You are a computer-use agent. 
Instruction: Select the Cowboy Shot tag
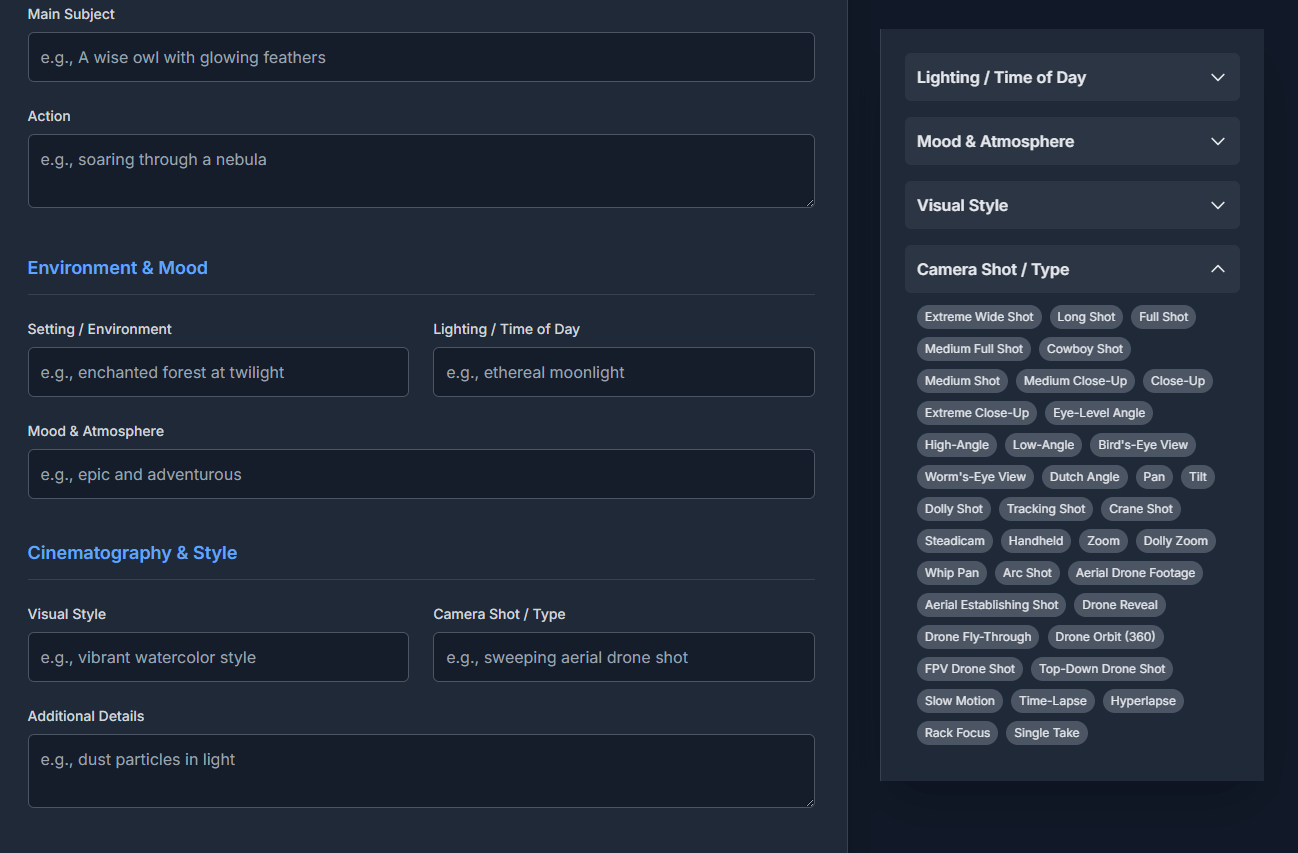click(1084, 348)
